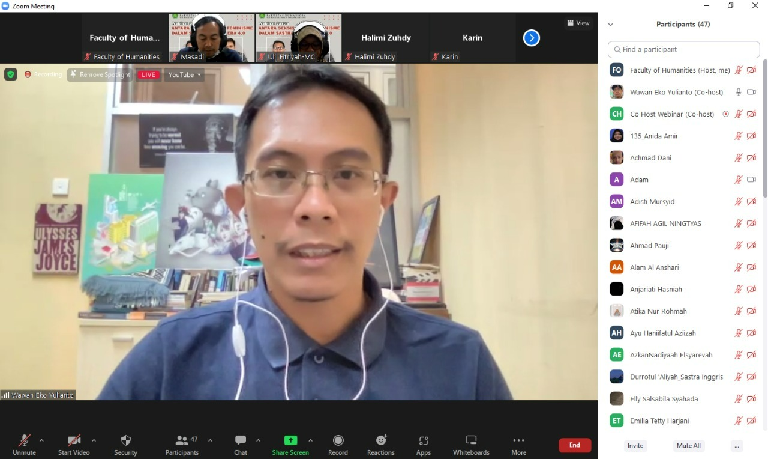The image size is (768, 459).
Task: Toggle microphone for Wawan Eko Yulianto
Action: point(738,92)
